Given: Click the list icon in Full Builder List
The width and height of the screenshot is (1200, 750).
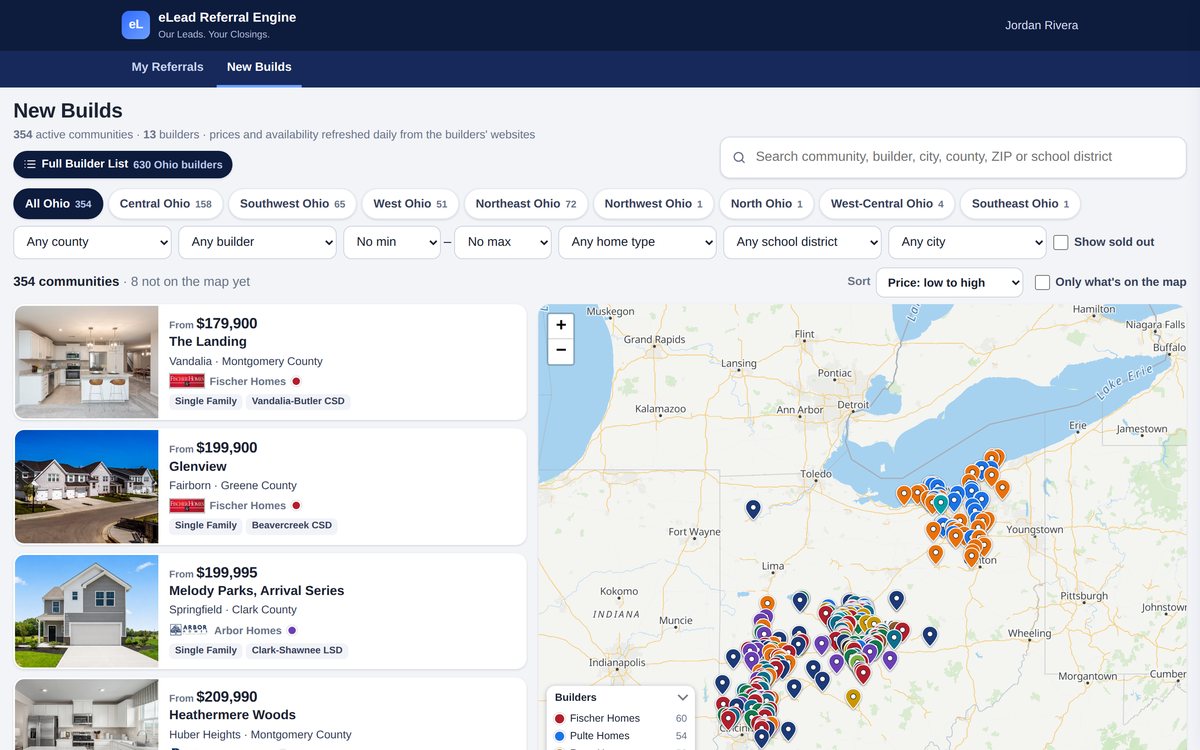Looking at the screenshot, I should [x=30, y=164].
